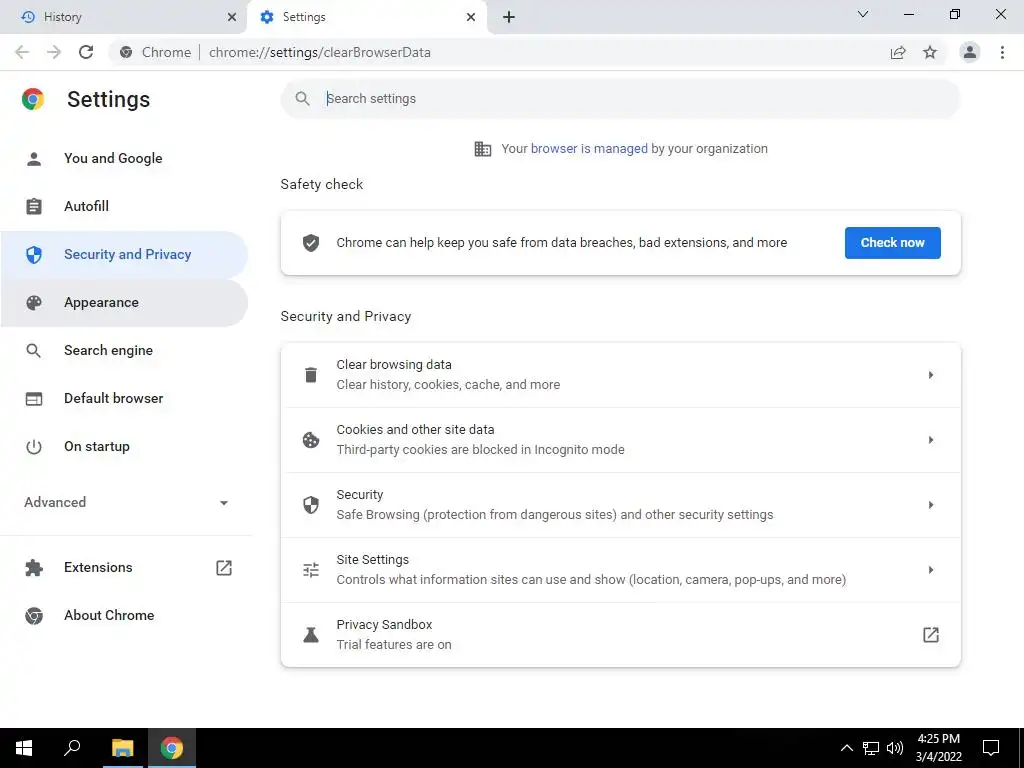The image size is (1024, 768).
Task: Click the site info Chrome chip
Action: [155, 52]
